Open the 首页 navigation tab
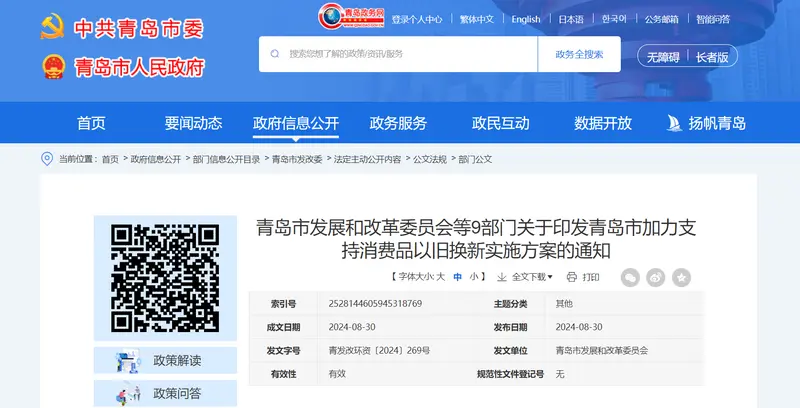The width and height of the screenshot is (800, 408). (91, 123)
